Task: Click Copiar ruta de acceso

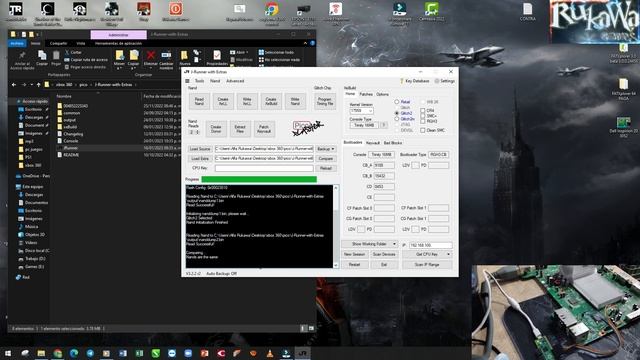Action: (86, 60)
